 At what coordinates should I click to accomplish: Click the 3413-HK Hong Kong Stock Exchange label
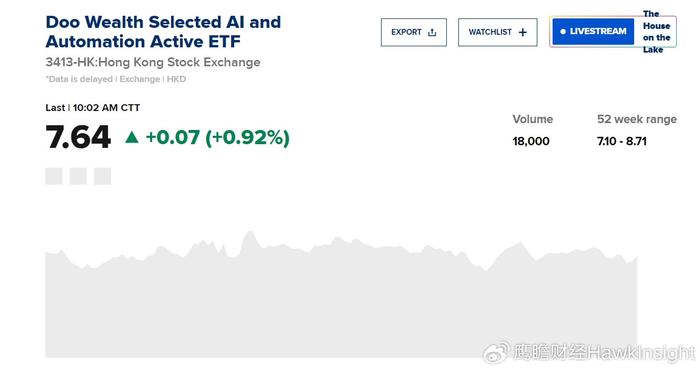[x=153, y=62]
